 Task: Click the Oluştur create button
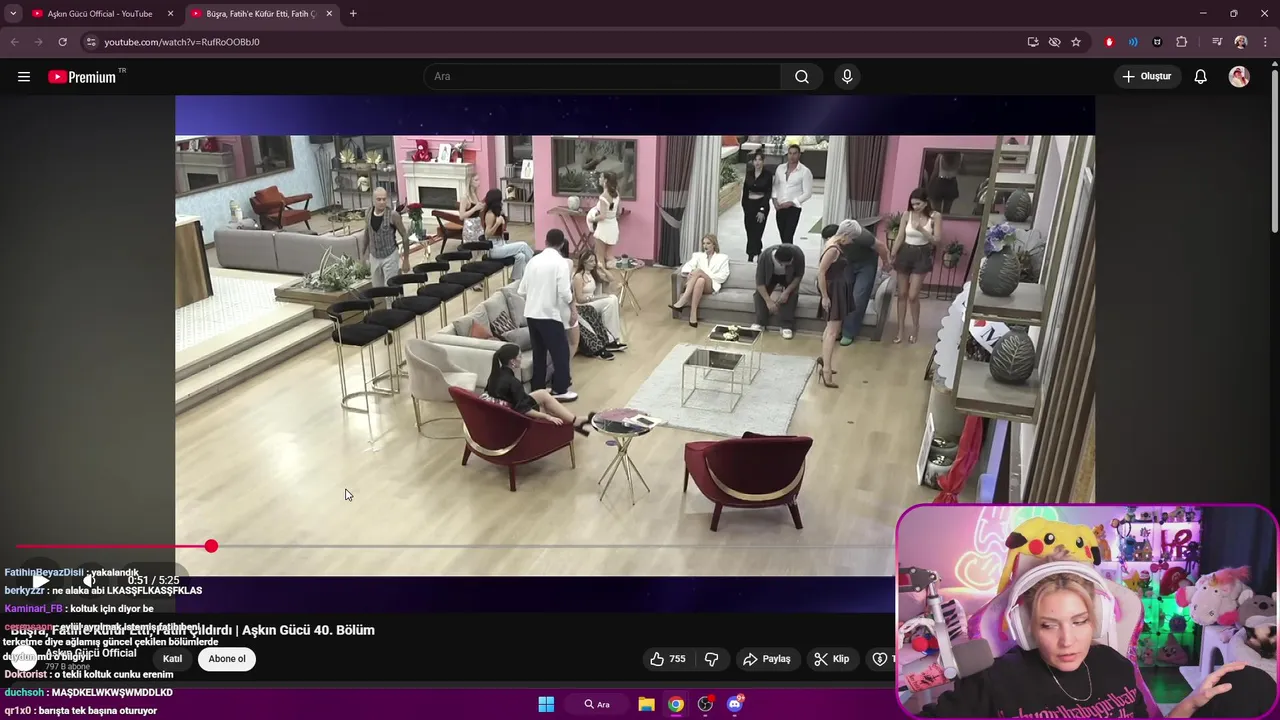tap(1146, 77)
